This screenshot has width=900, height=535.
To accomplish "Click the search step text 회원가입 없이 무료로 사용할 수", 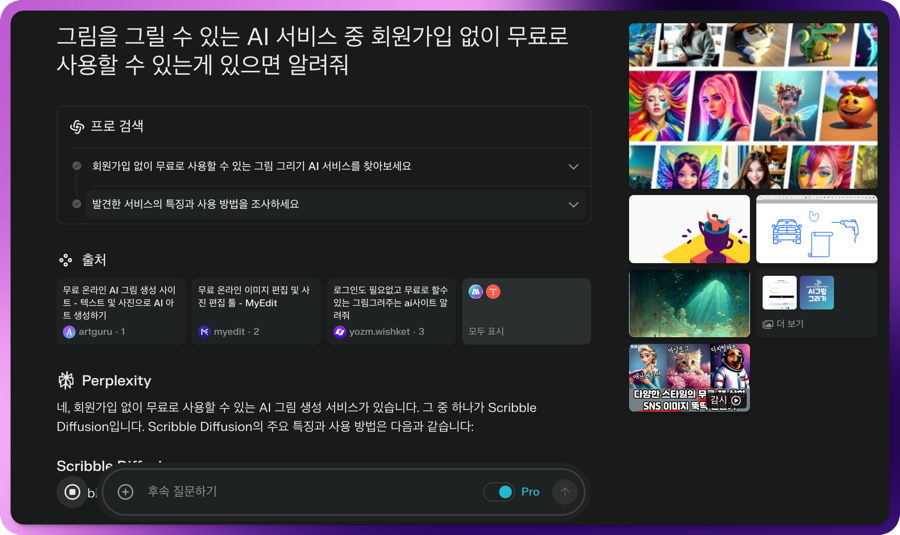I will [251, 166].
